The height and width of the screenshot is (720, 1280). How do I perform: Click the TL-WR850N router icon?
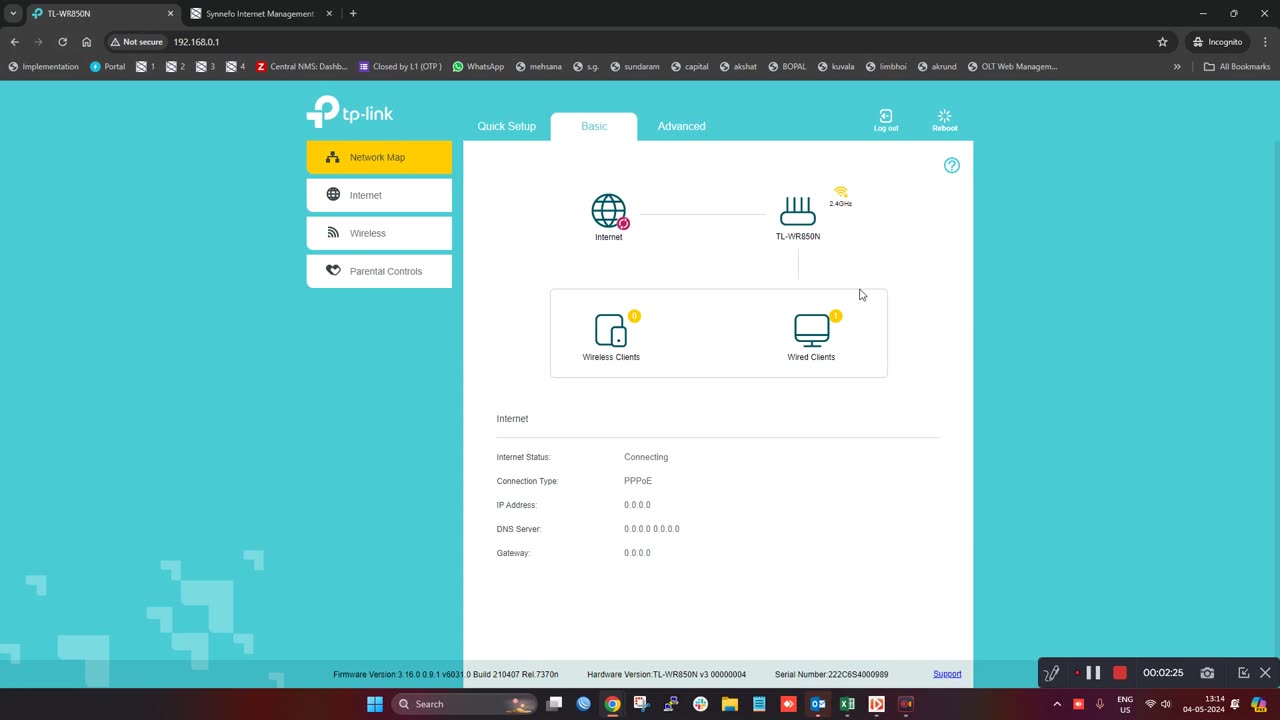(x=798, y=212)
